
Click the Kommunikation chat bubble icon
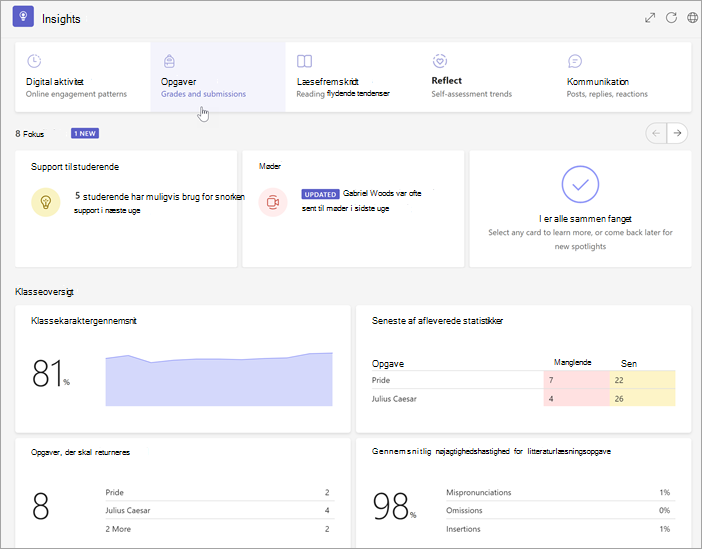[x=575, y=61]
